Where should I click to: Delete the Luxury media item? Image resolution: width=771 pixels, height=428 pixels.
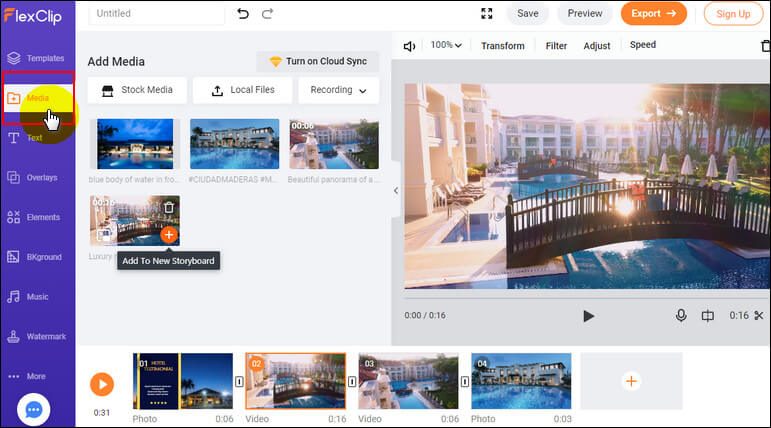coord(169,208)
